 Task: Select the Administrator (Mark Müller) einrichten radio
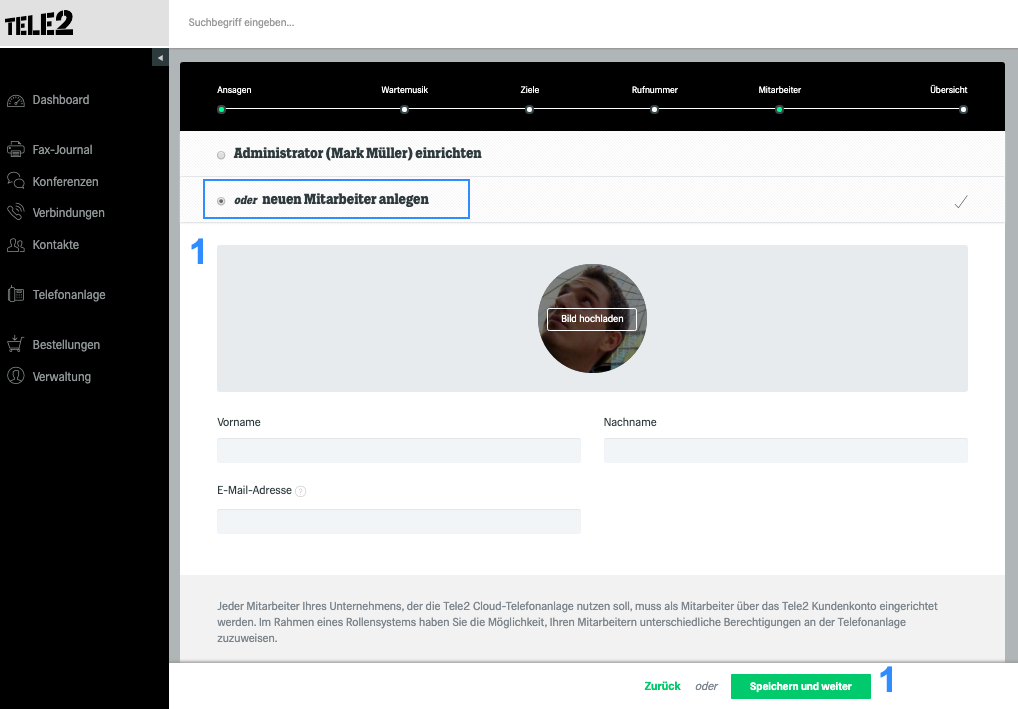click(x=221, y=155)
